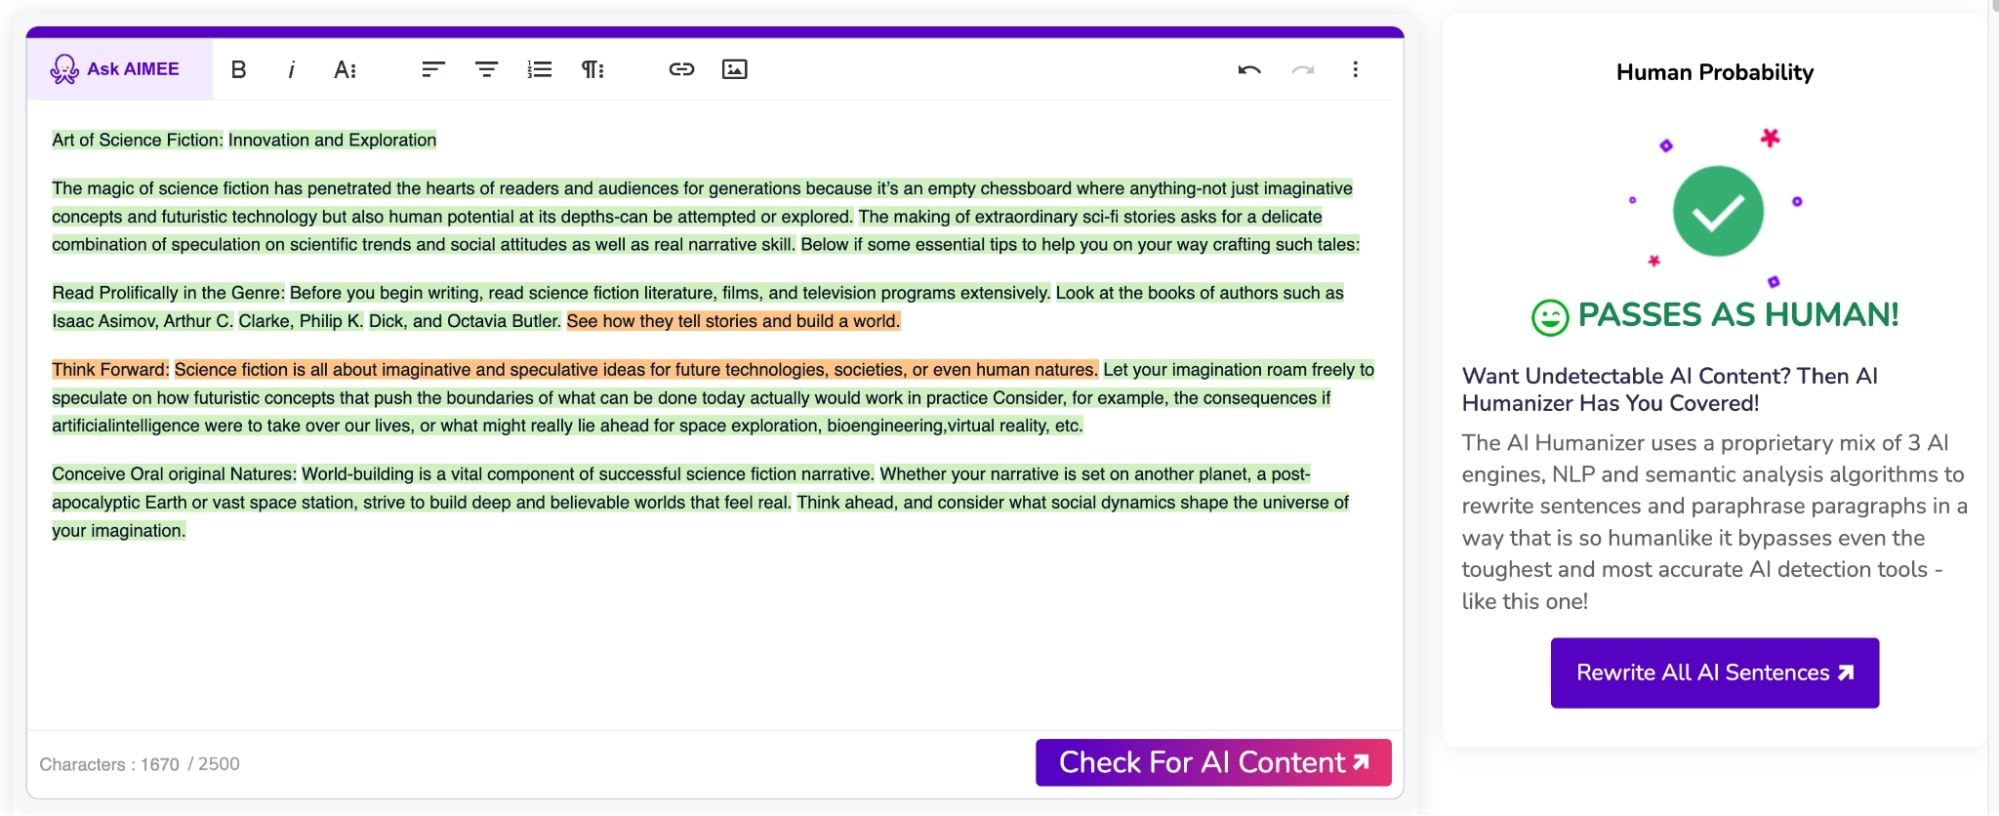Image resolution: width=1999 pixels, height=816 pixels.
Task: Click Rewrite All AI Sentences
Action: click(x=1714, y=673)
